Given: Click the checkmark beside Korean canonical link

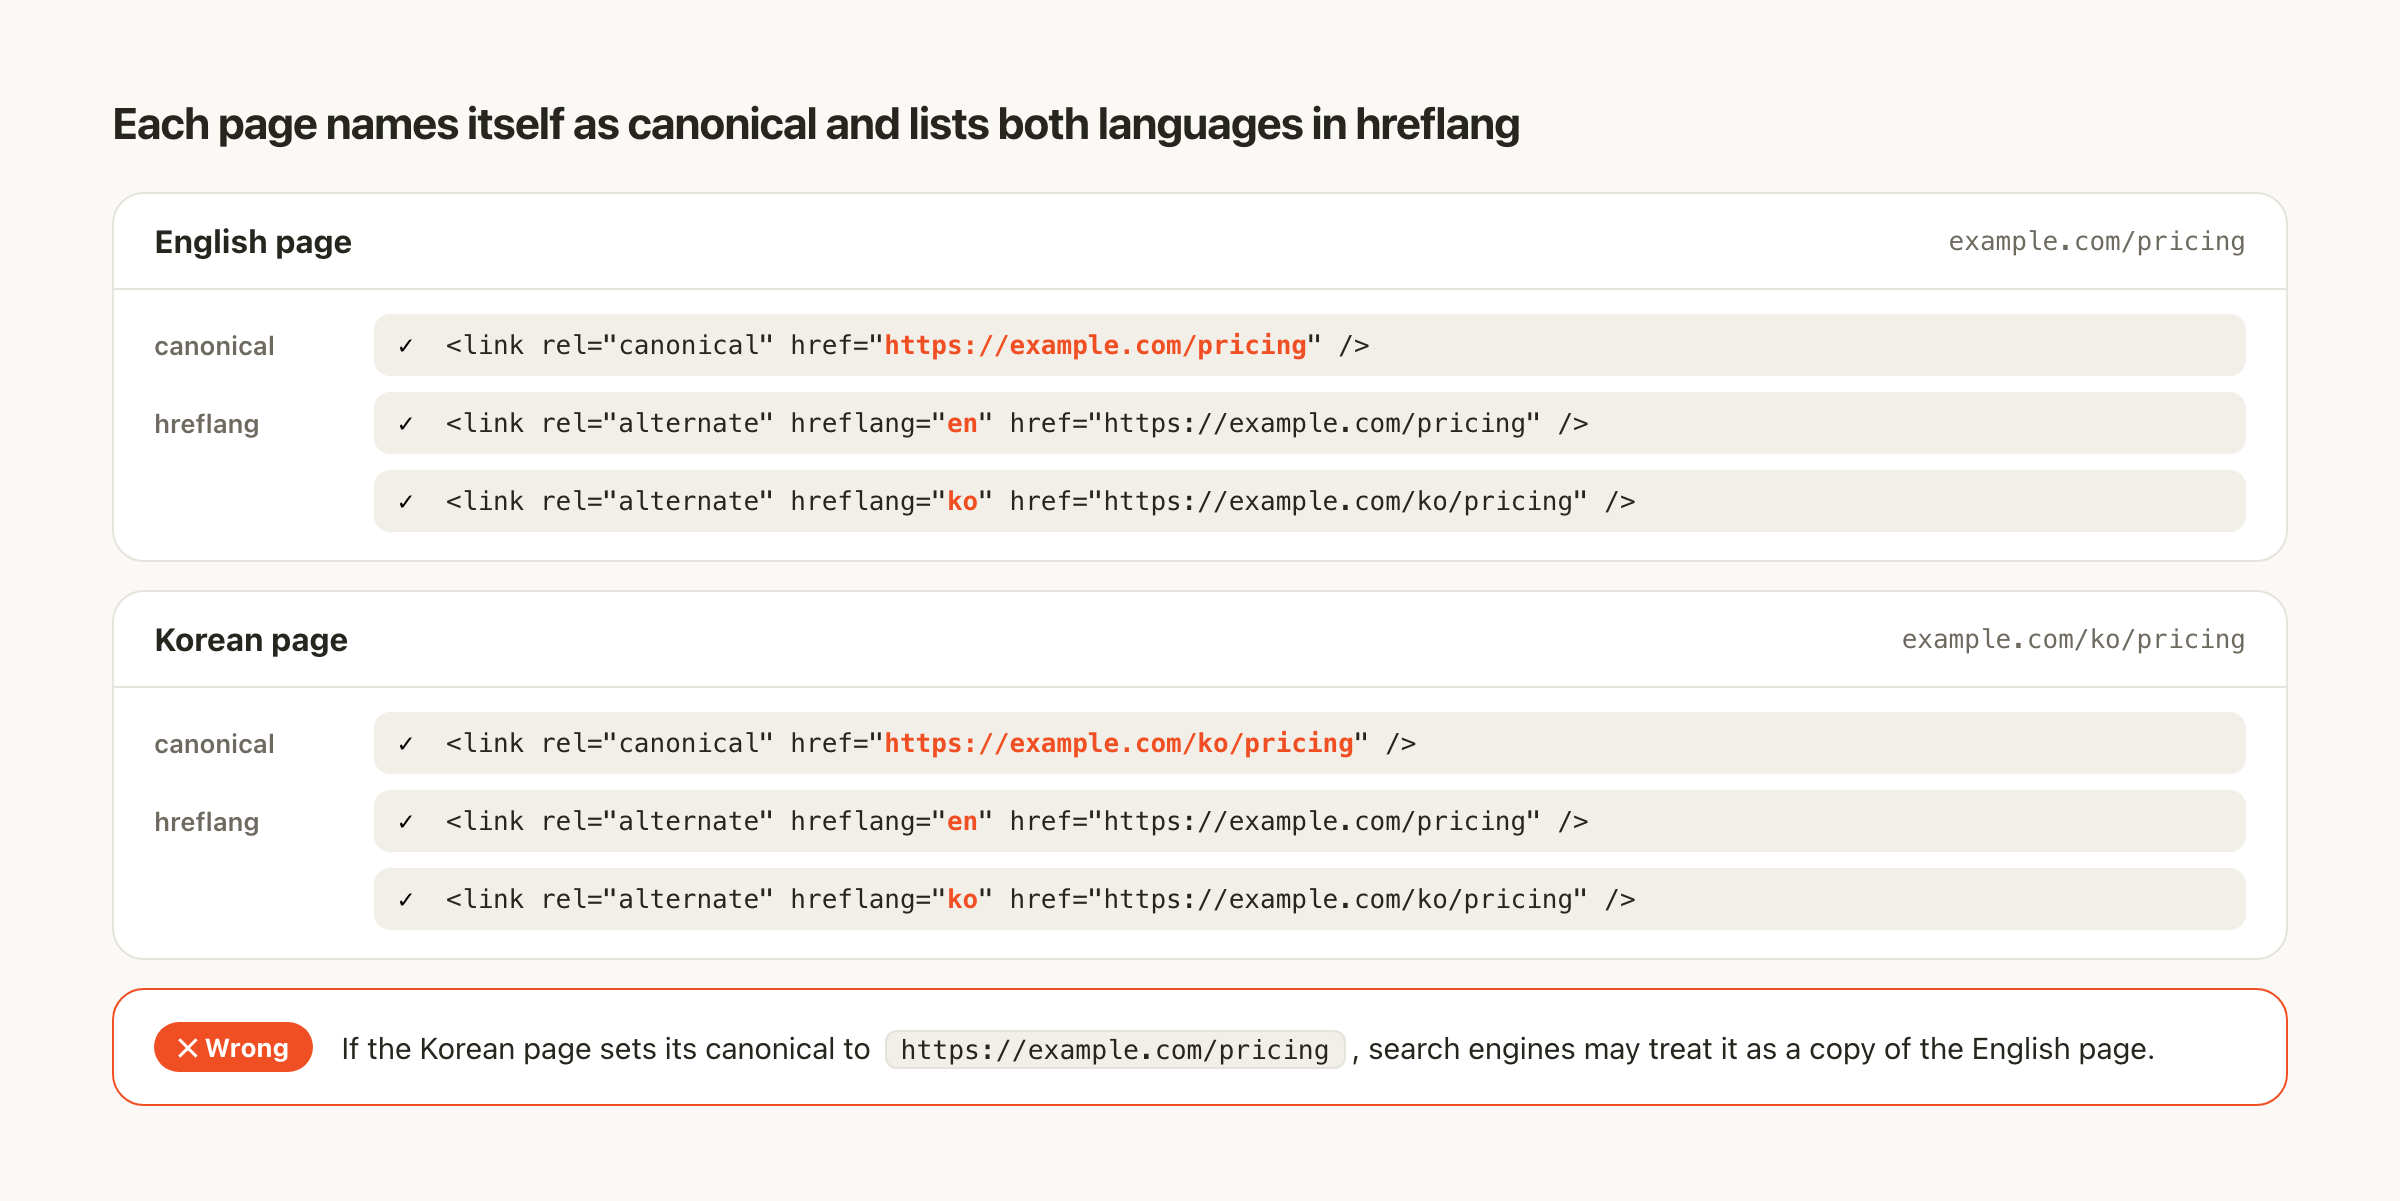Looking at the screenshot, I should point(405,744).
